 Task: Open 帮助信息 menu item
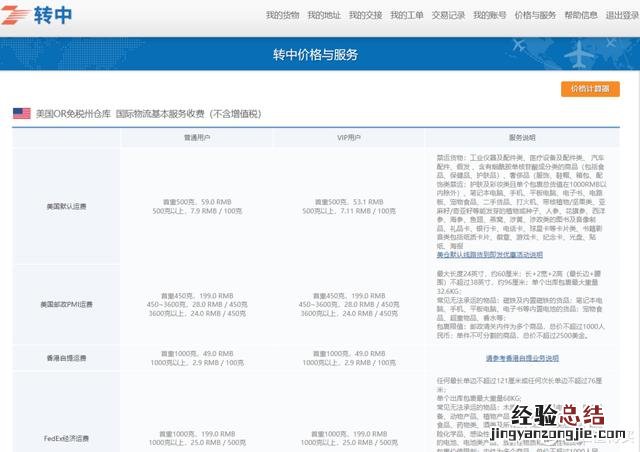click(x=581, y=16)
